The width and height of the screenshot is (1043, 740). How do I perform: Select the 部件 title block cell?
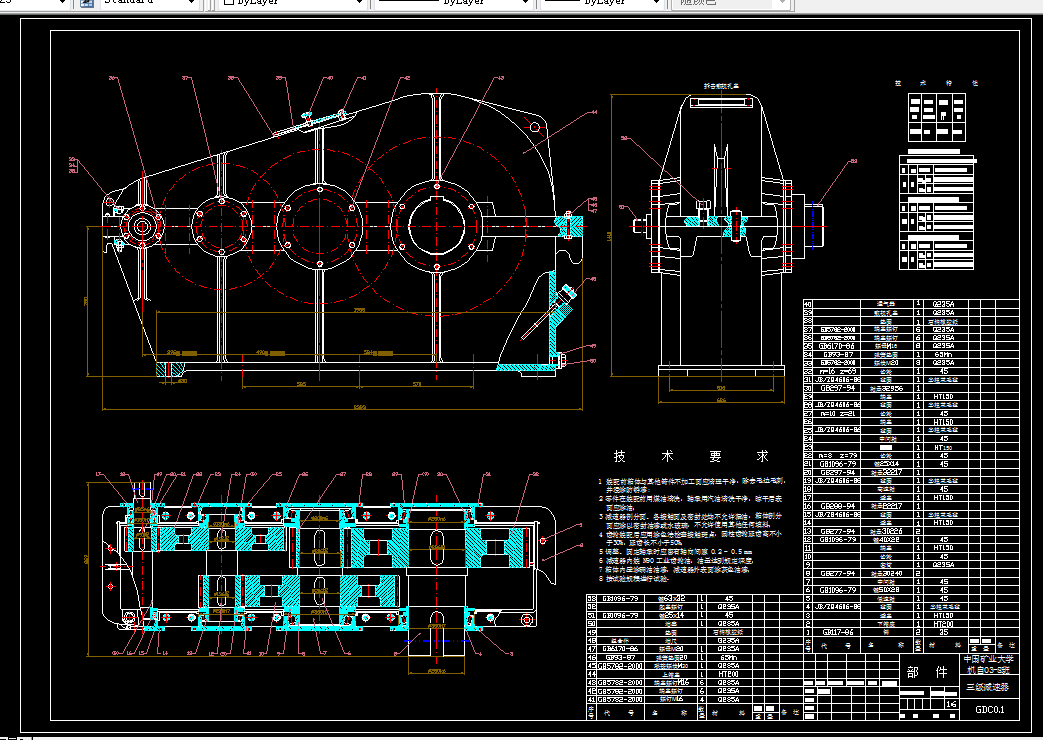(926, 673)
